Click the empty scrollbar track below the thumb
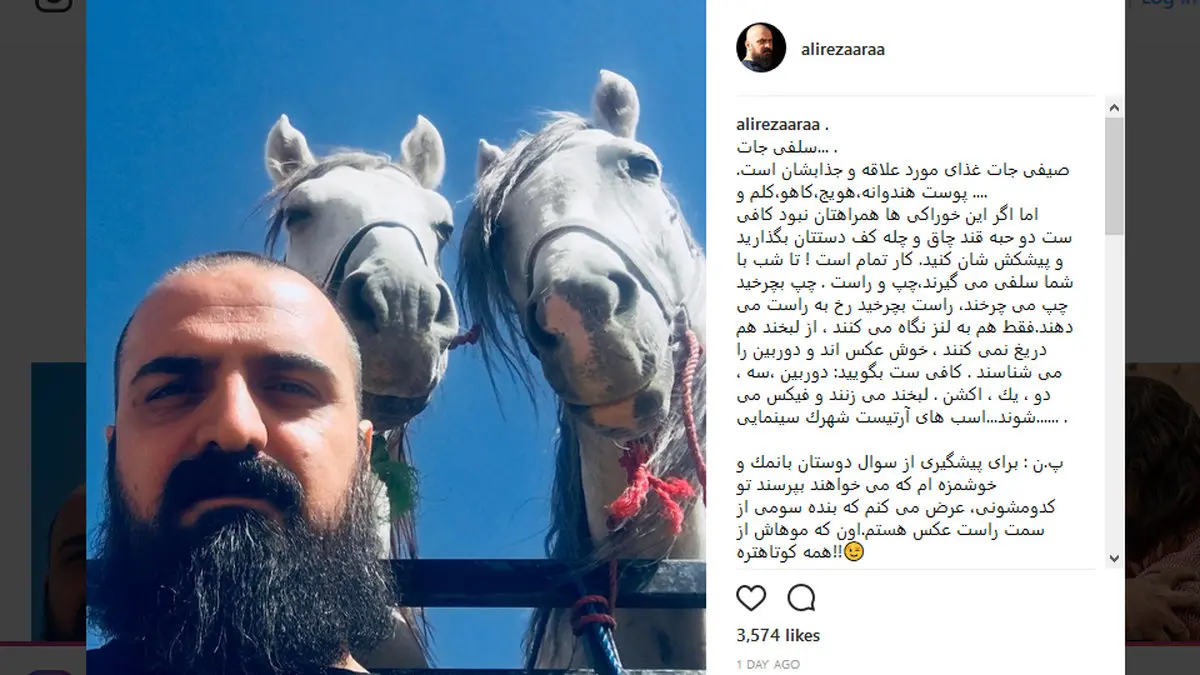 1114,392
